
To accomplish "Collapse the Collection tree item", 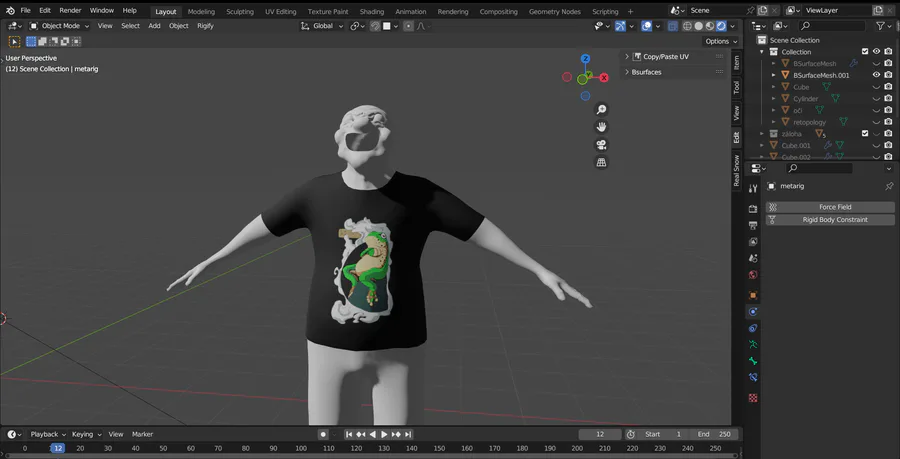I will [762, 52].
